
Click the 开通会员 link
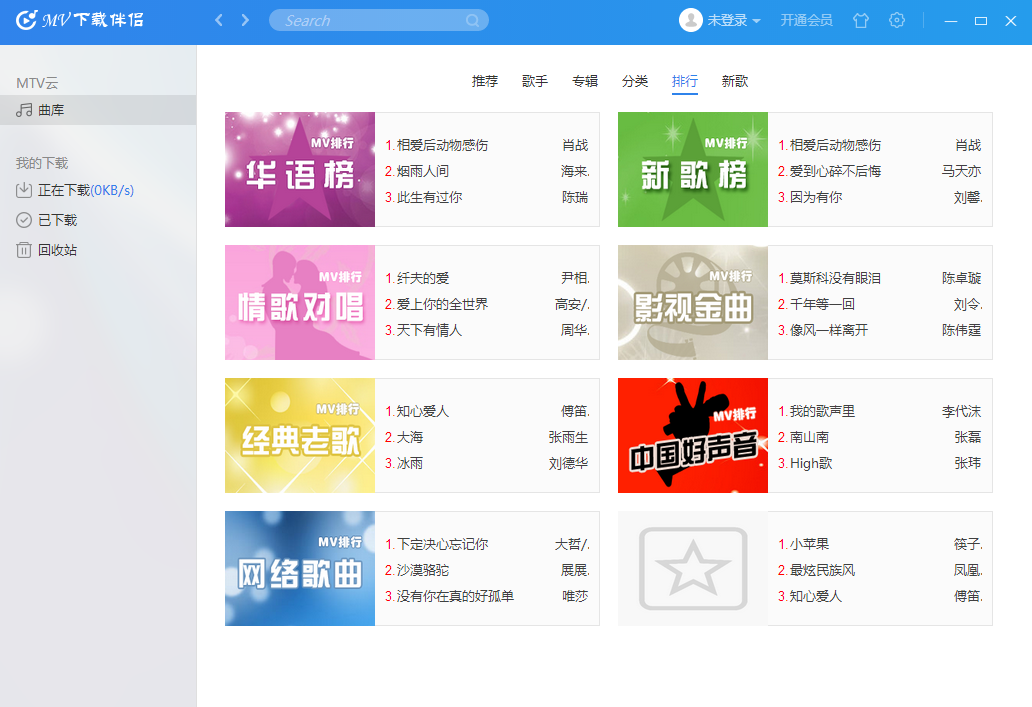pyautogui.click(x=806, y=20)
